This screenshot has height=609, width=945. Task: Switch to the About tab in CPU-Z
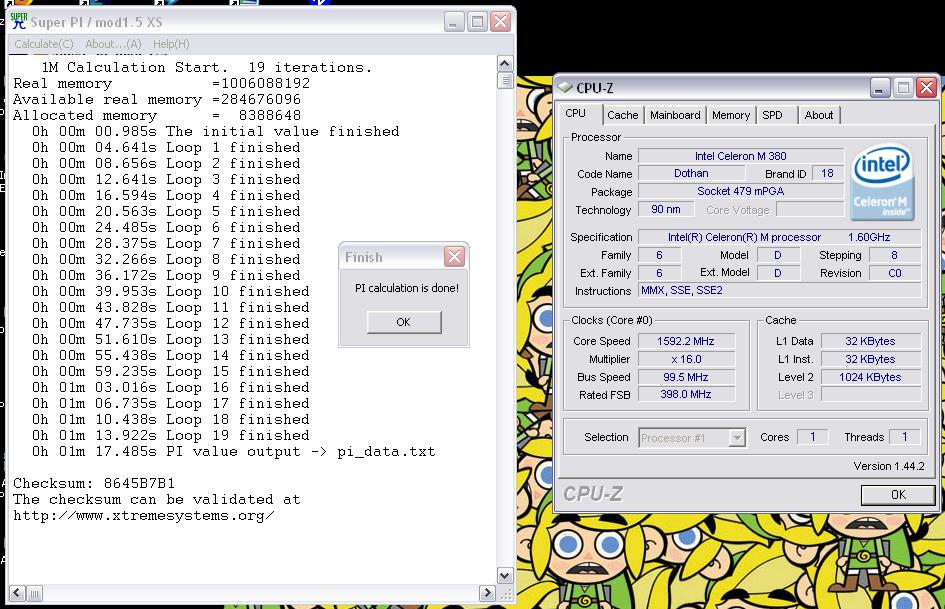[818, 115]
